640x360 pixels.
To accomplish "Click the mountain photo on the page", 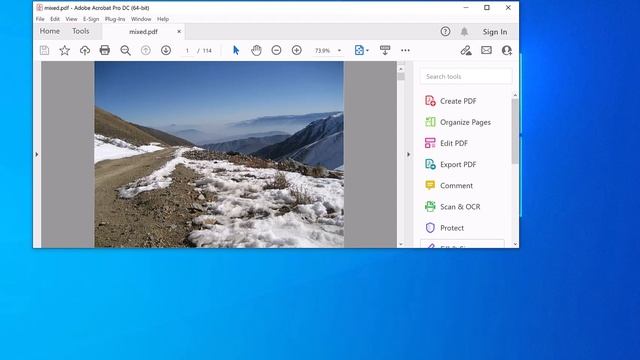I will click(219, 154).
